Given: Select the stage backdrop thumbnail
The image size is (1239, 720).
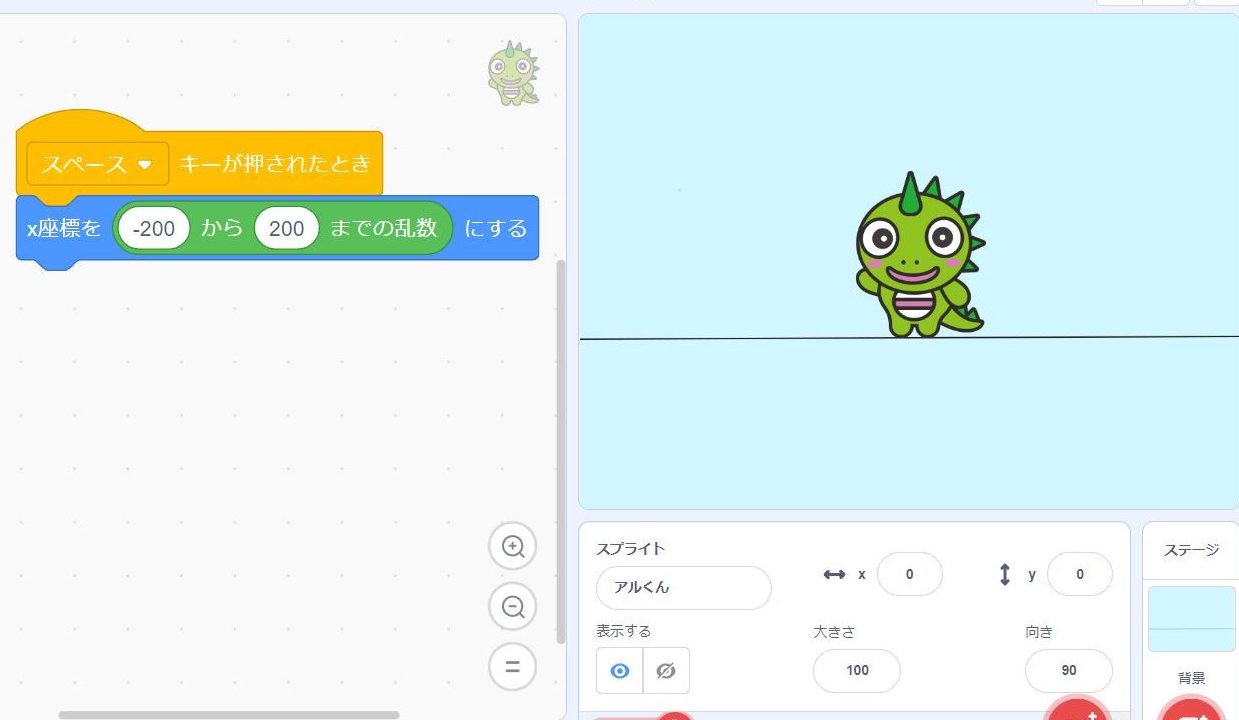Looking at the screenshot, I should point(1192,619).
